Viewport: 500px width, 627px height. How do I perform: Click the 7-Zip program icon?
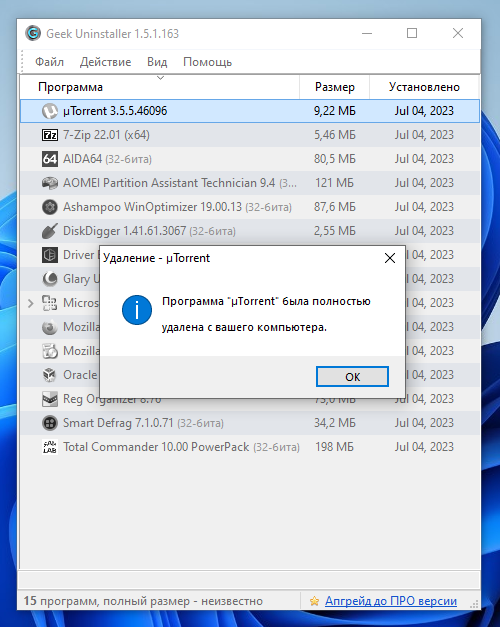pos(50,135)
